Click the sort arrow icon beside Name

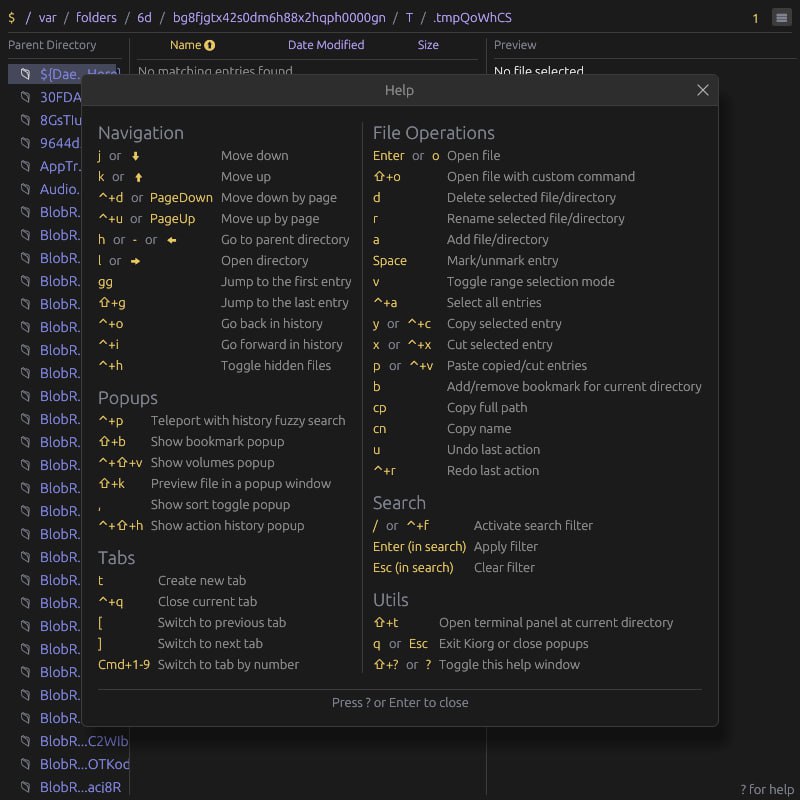[x=210, y=45]
